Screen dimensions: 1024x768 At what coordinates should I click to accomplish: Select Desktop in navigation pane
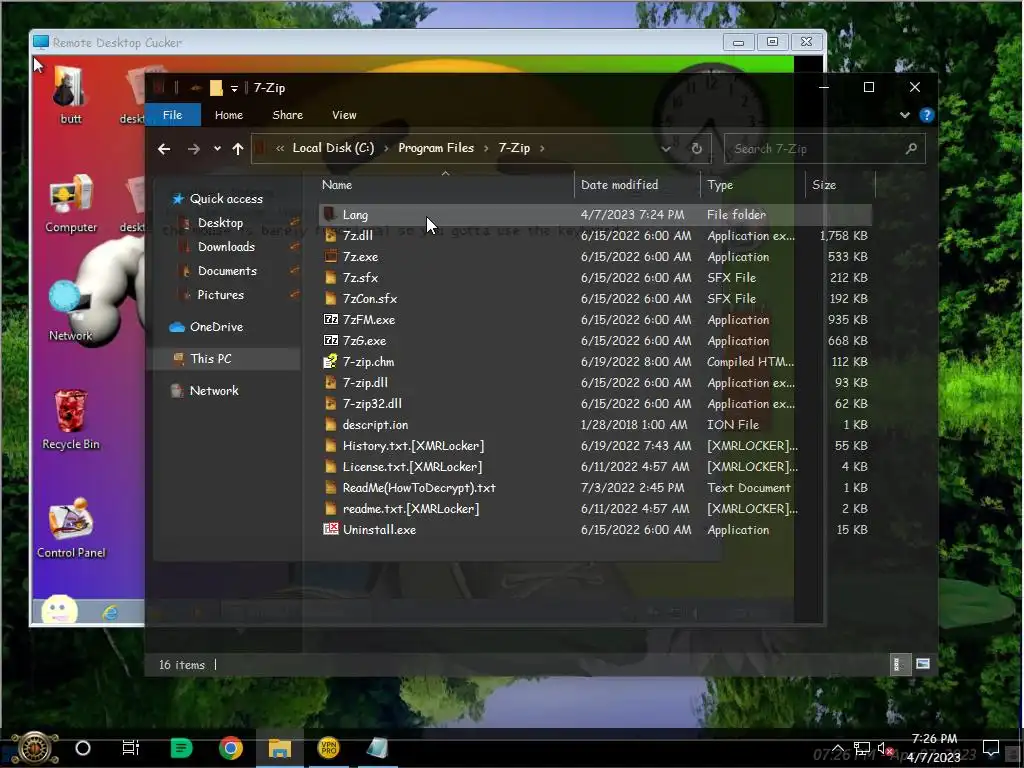tap(220, 223)
